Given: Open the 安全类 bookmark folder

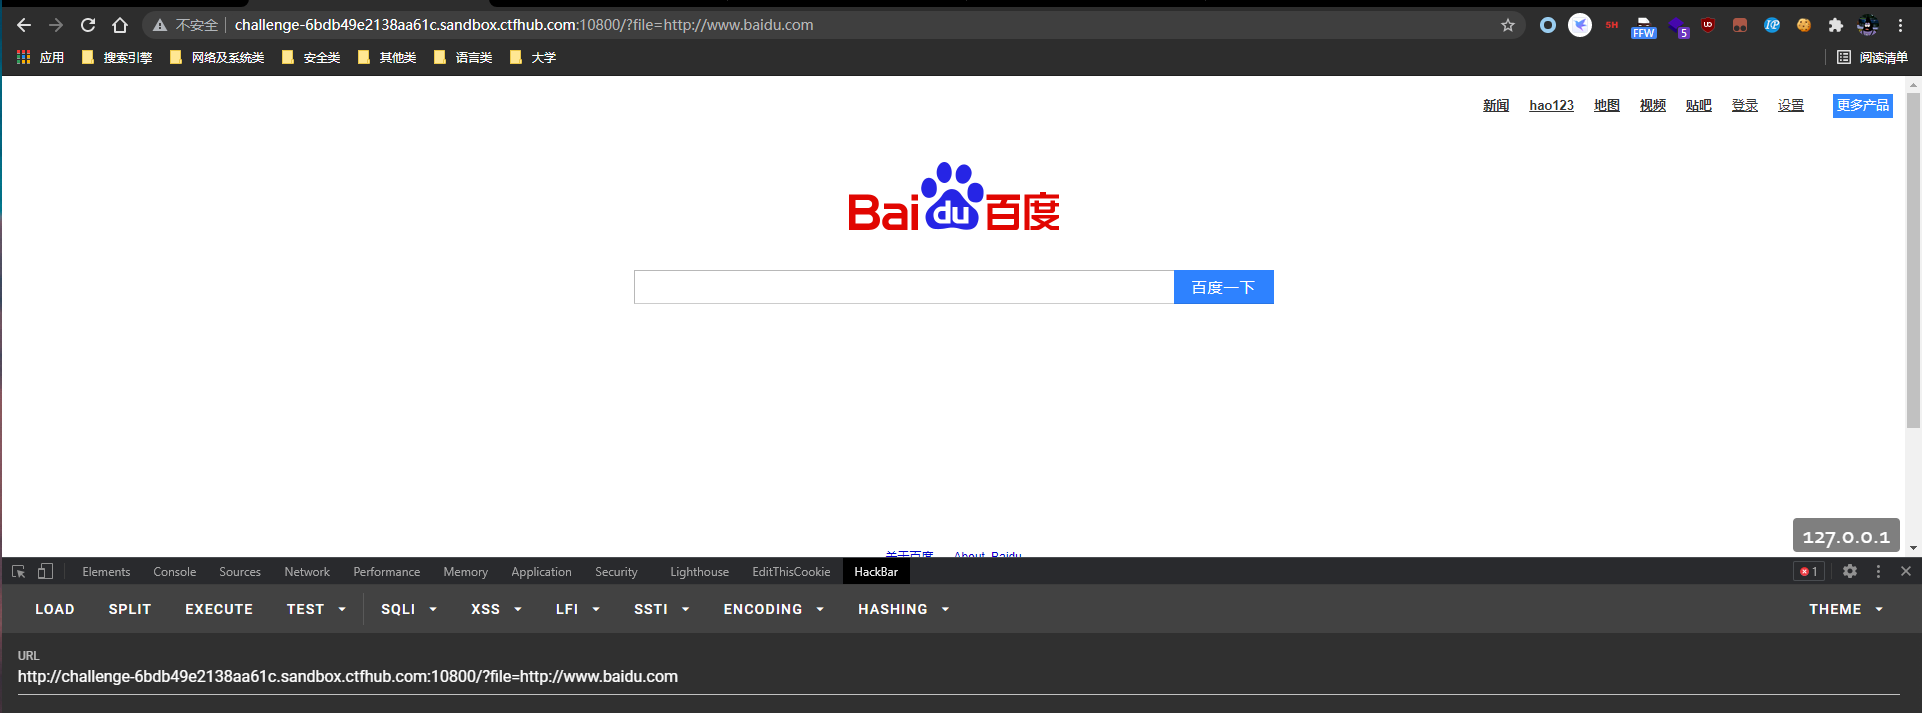Looking at the screenshot, I should pos(311,57).
